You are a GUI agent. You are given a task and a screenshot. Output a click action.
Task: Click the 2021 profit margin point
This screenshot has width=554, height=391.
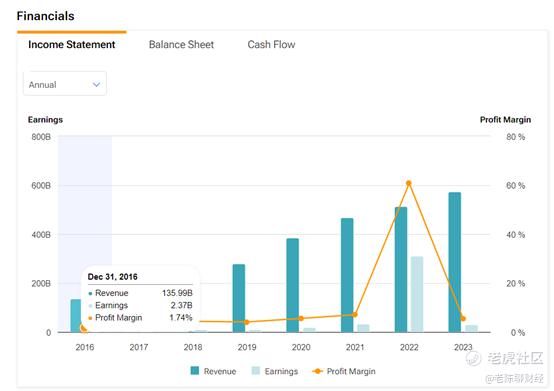(355, 314)
